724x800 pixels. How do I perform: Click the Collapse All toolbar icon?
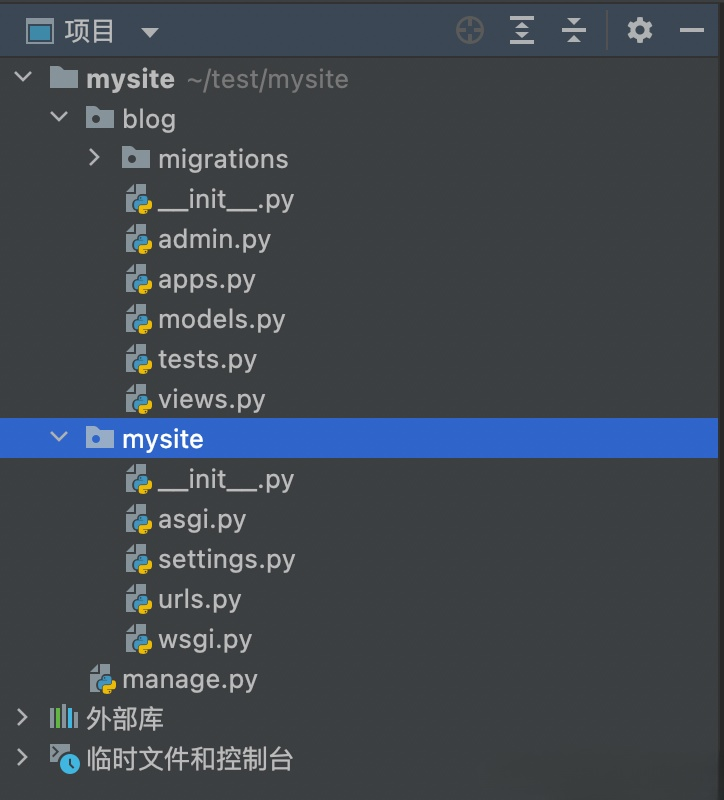click(x=573, y=30)
